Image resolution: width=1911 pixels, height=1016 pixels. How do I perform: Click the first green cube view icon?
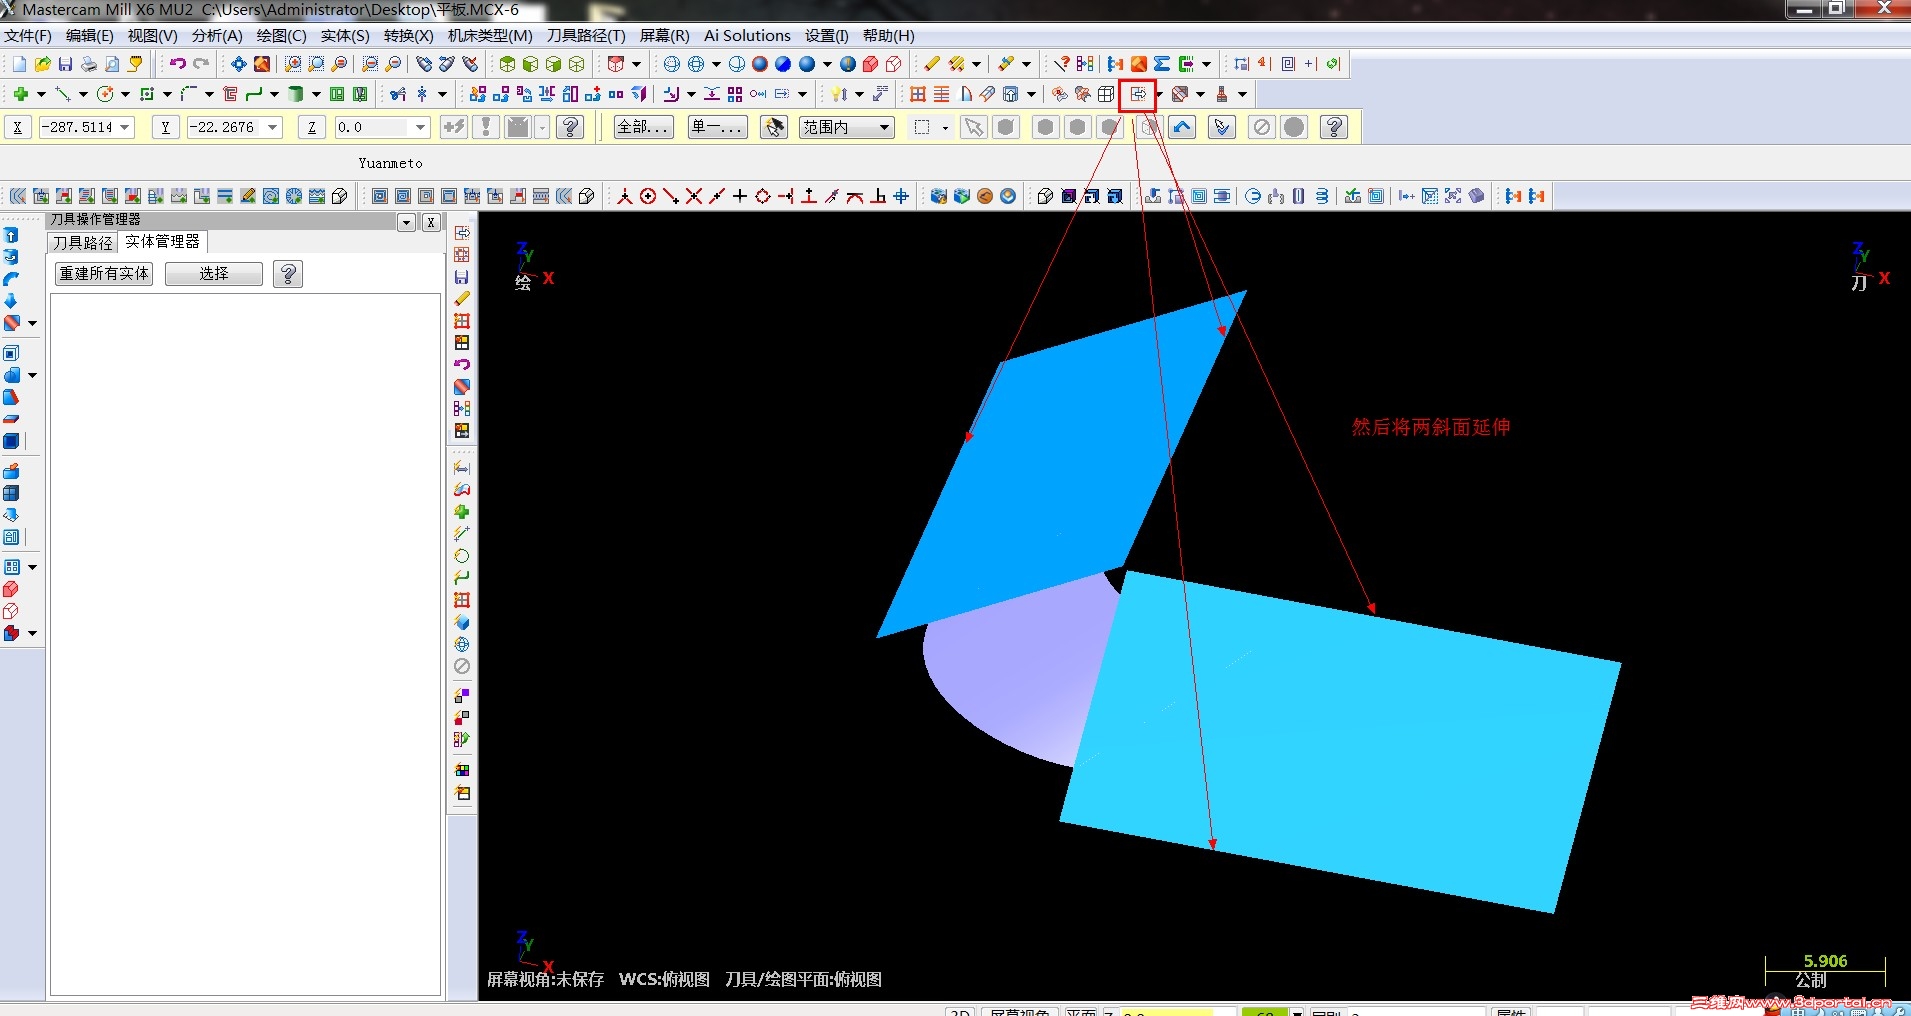click(x=507, y=64)
